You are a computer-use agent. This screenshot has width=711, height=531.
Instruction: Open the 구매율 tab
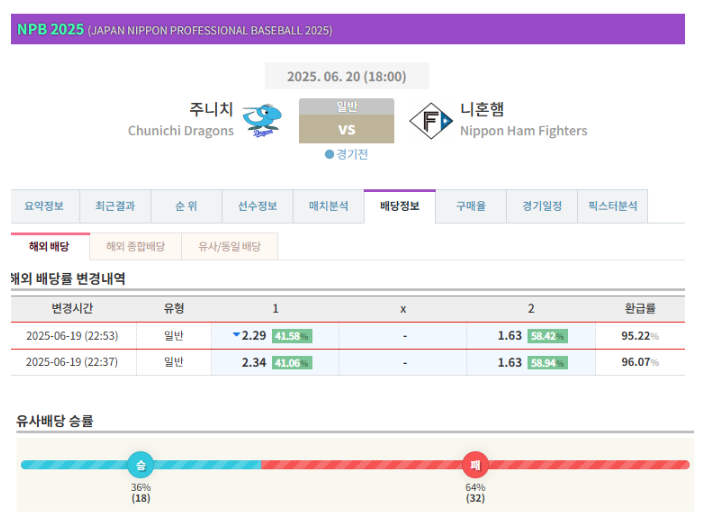pyautogui.click(x=471, y=206)
